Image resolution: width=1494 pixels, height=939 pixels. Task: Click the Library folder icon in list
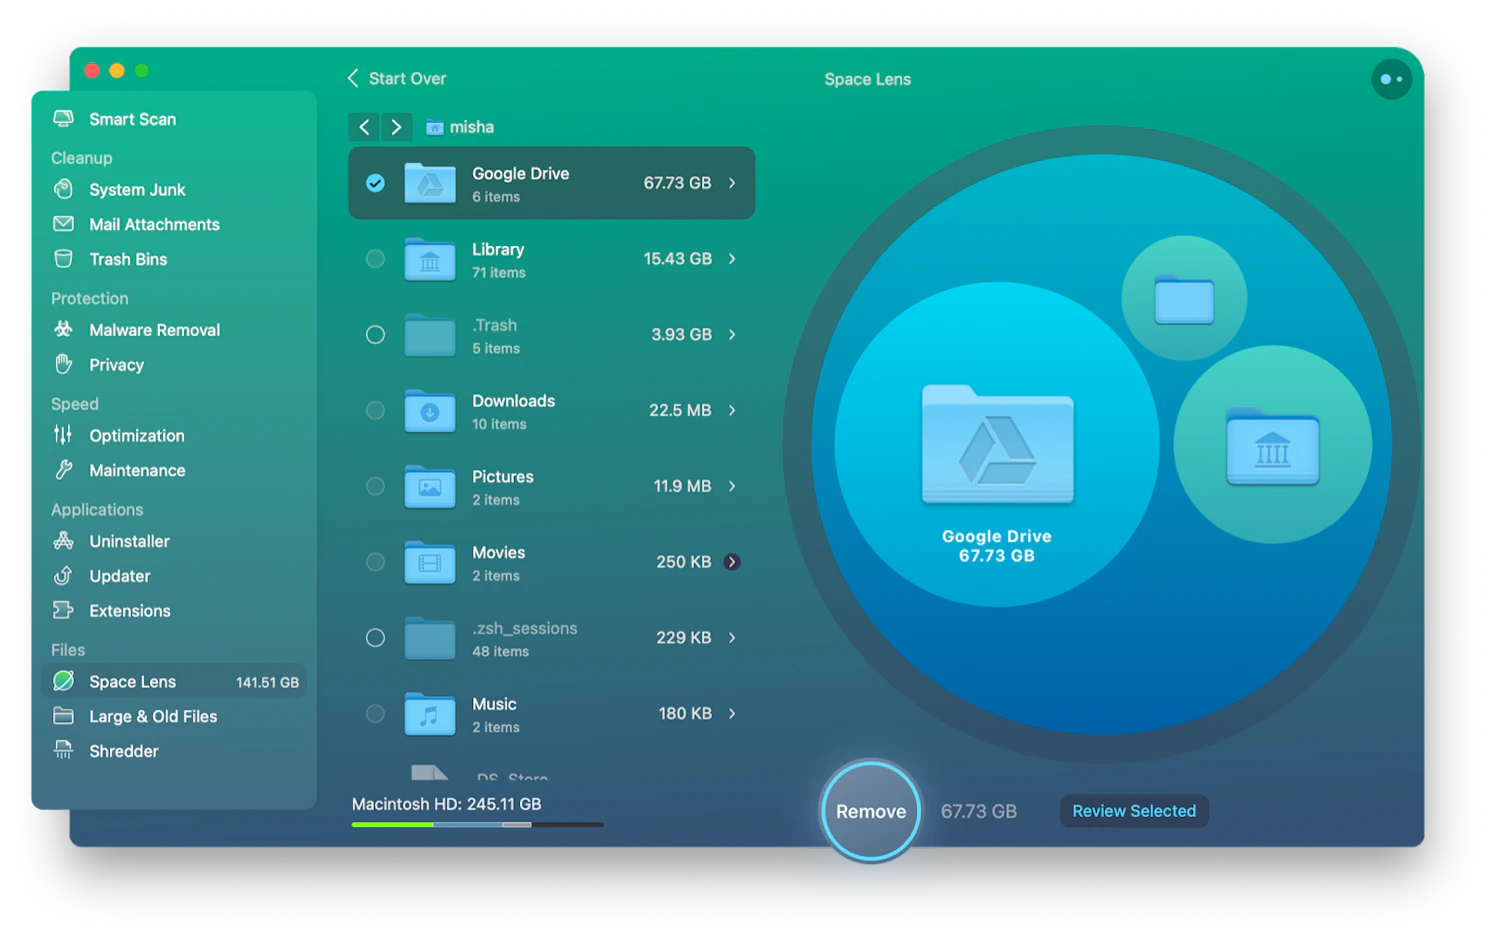pos(430,259)
